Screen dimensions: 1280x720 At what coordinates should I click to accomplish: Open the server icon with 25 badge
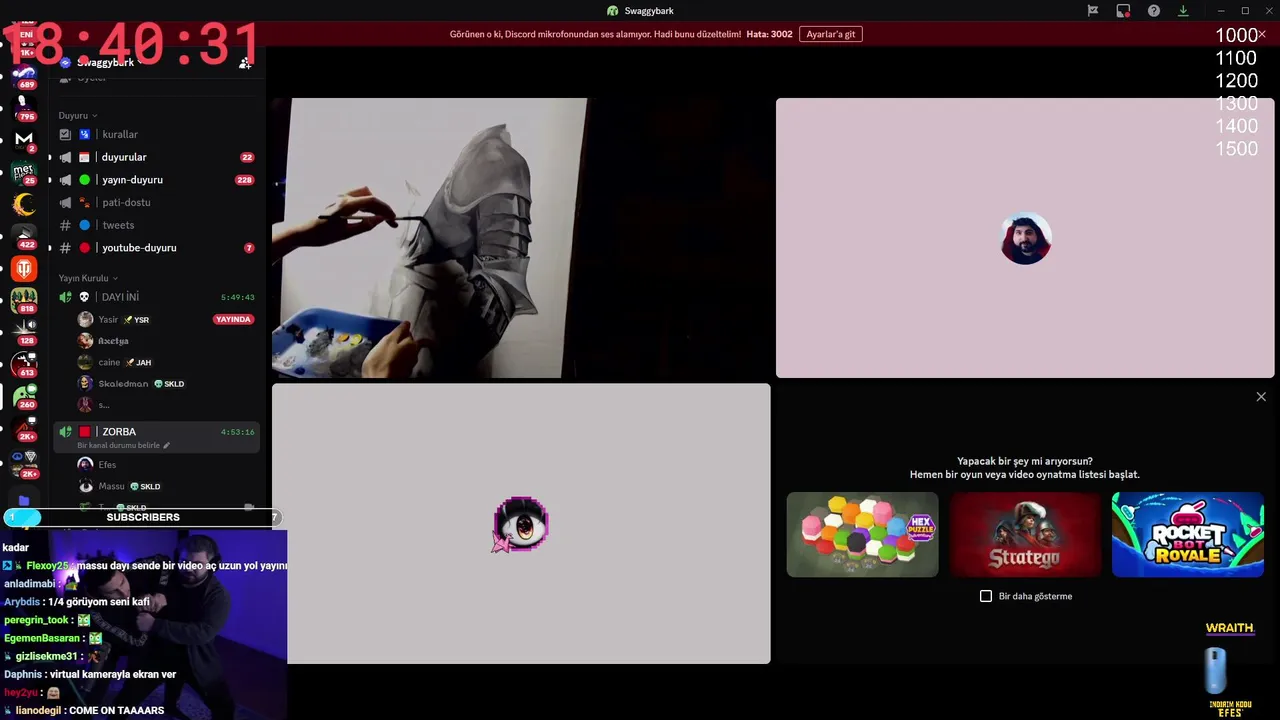pyautogui.click(x=24, y=171)
